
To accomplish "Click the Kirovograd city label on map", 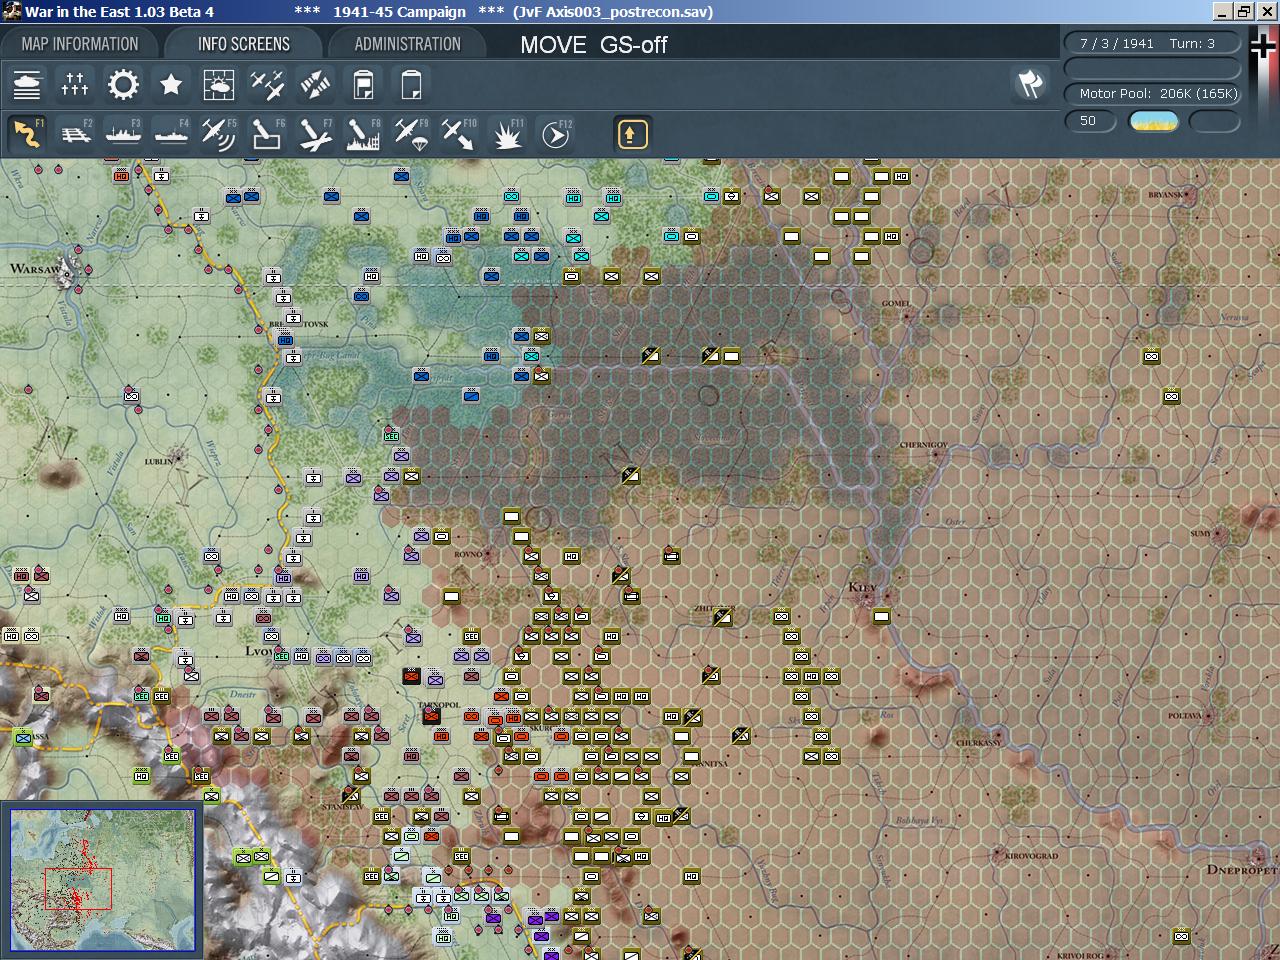I will tap(1031, 856).
